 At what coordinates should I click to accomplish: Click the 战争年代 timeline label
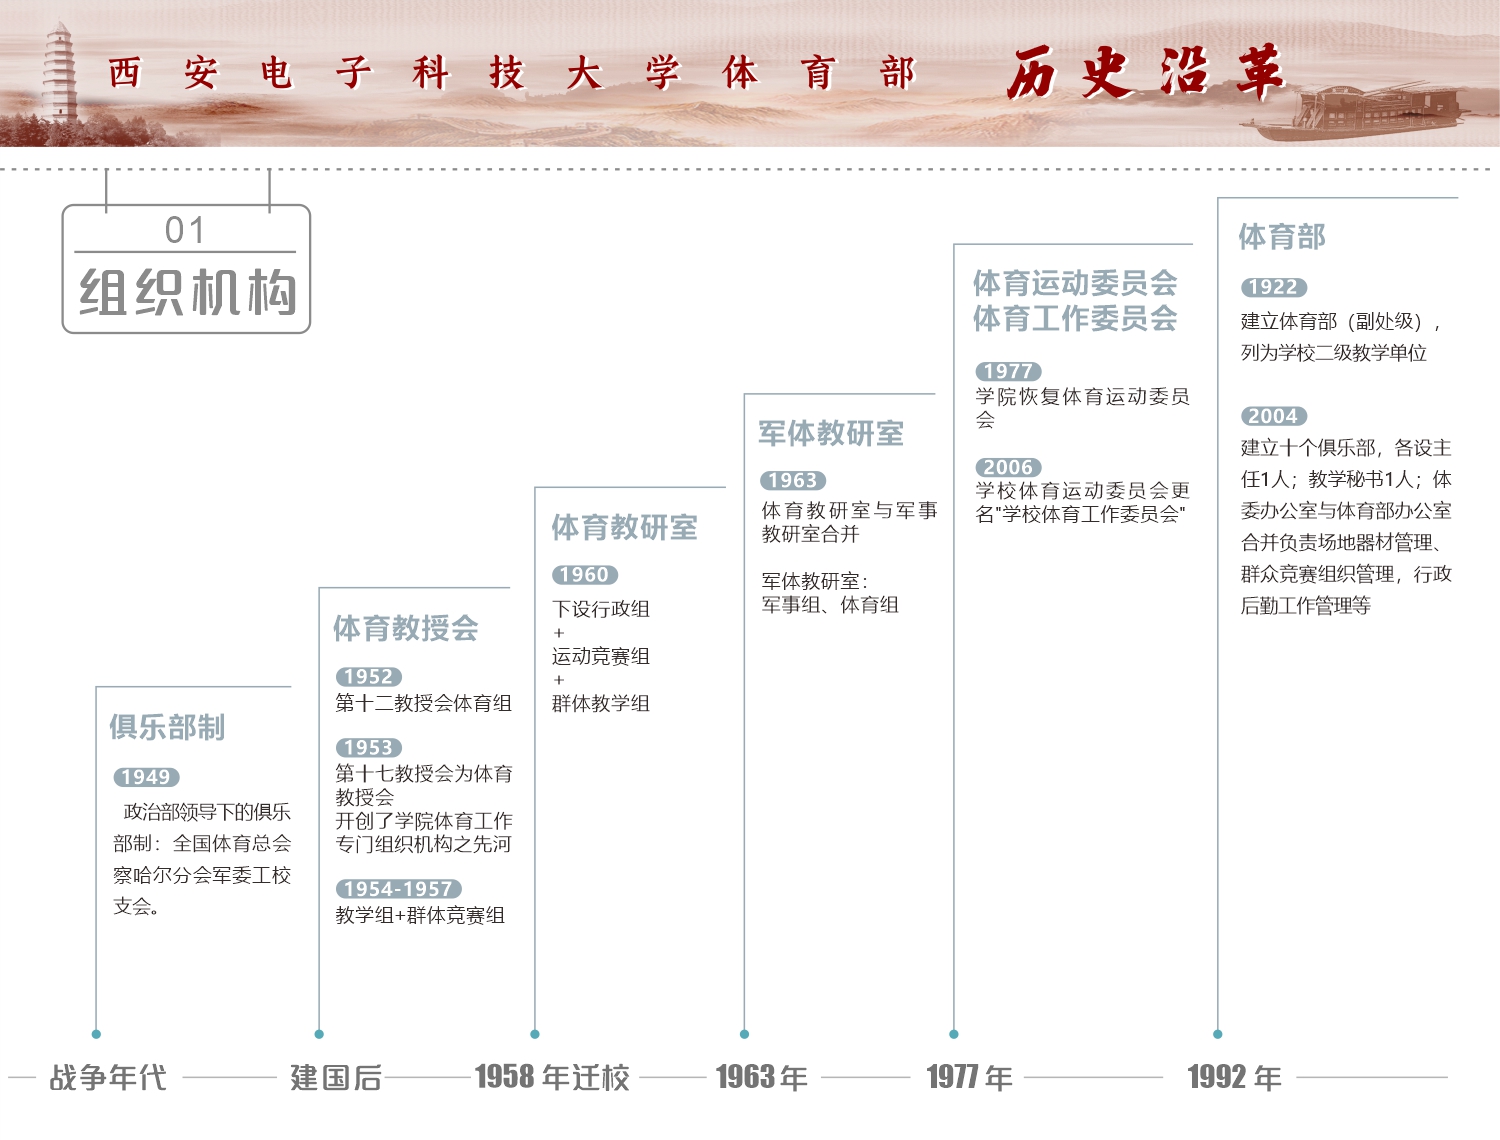tap(108, 1077)
